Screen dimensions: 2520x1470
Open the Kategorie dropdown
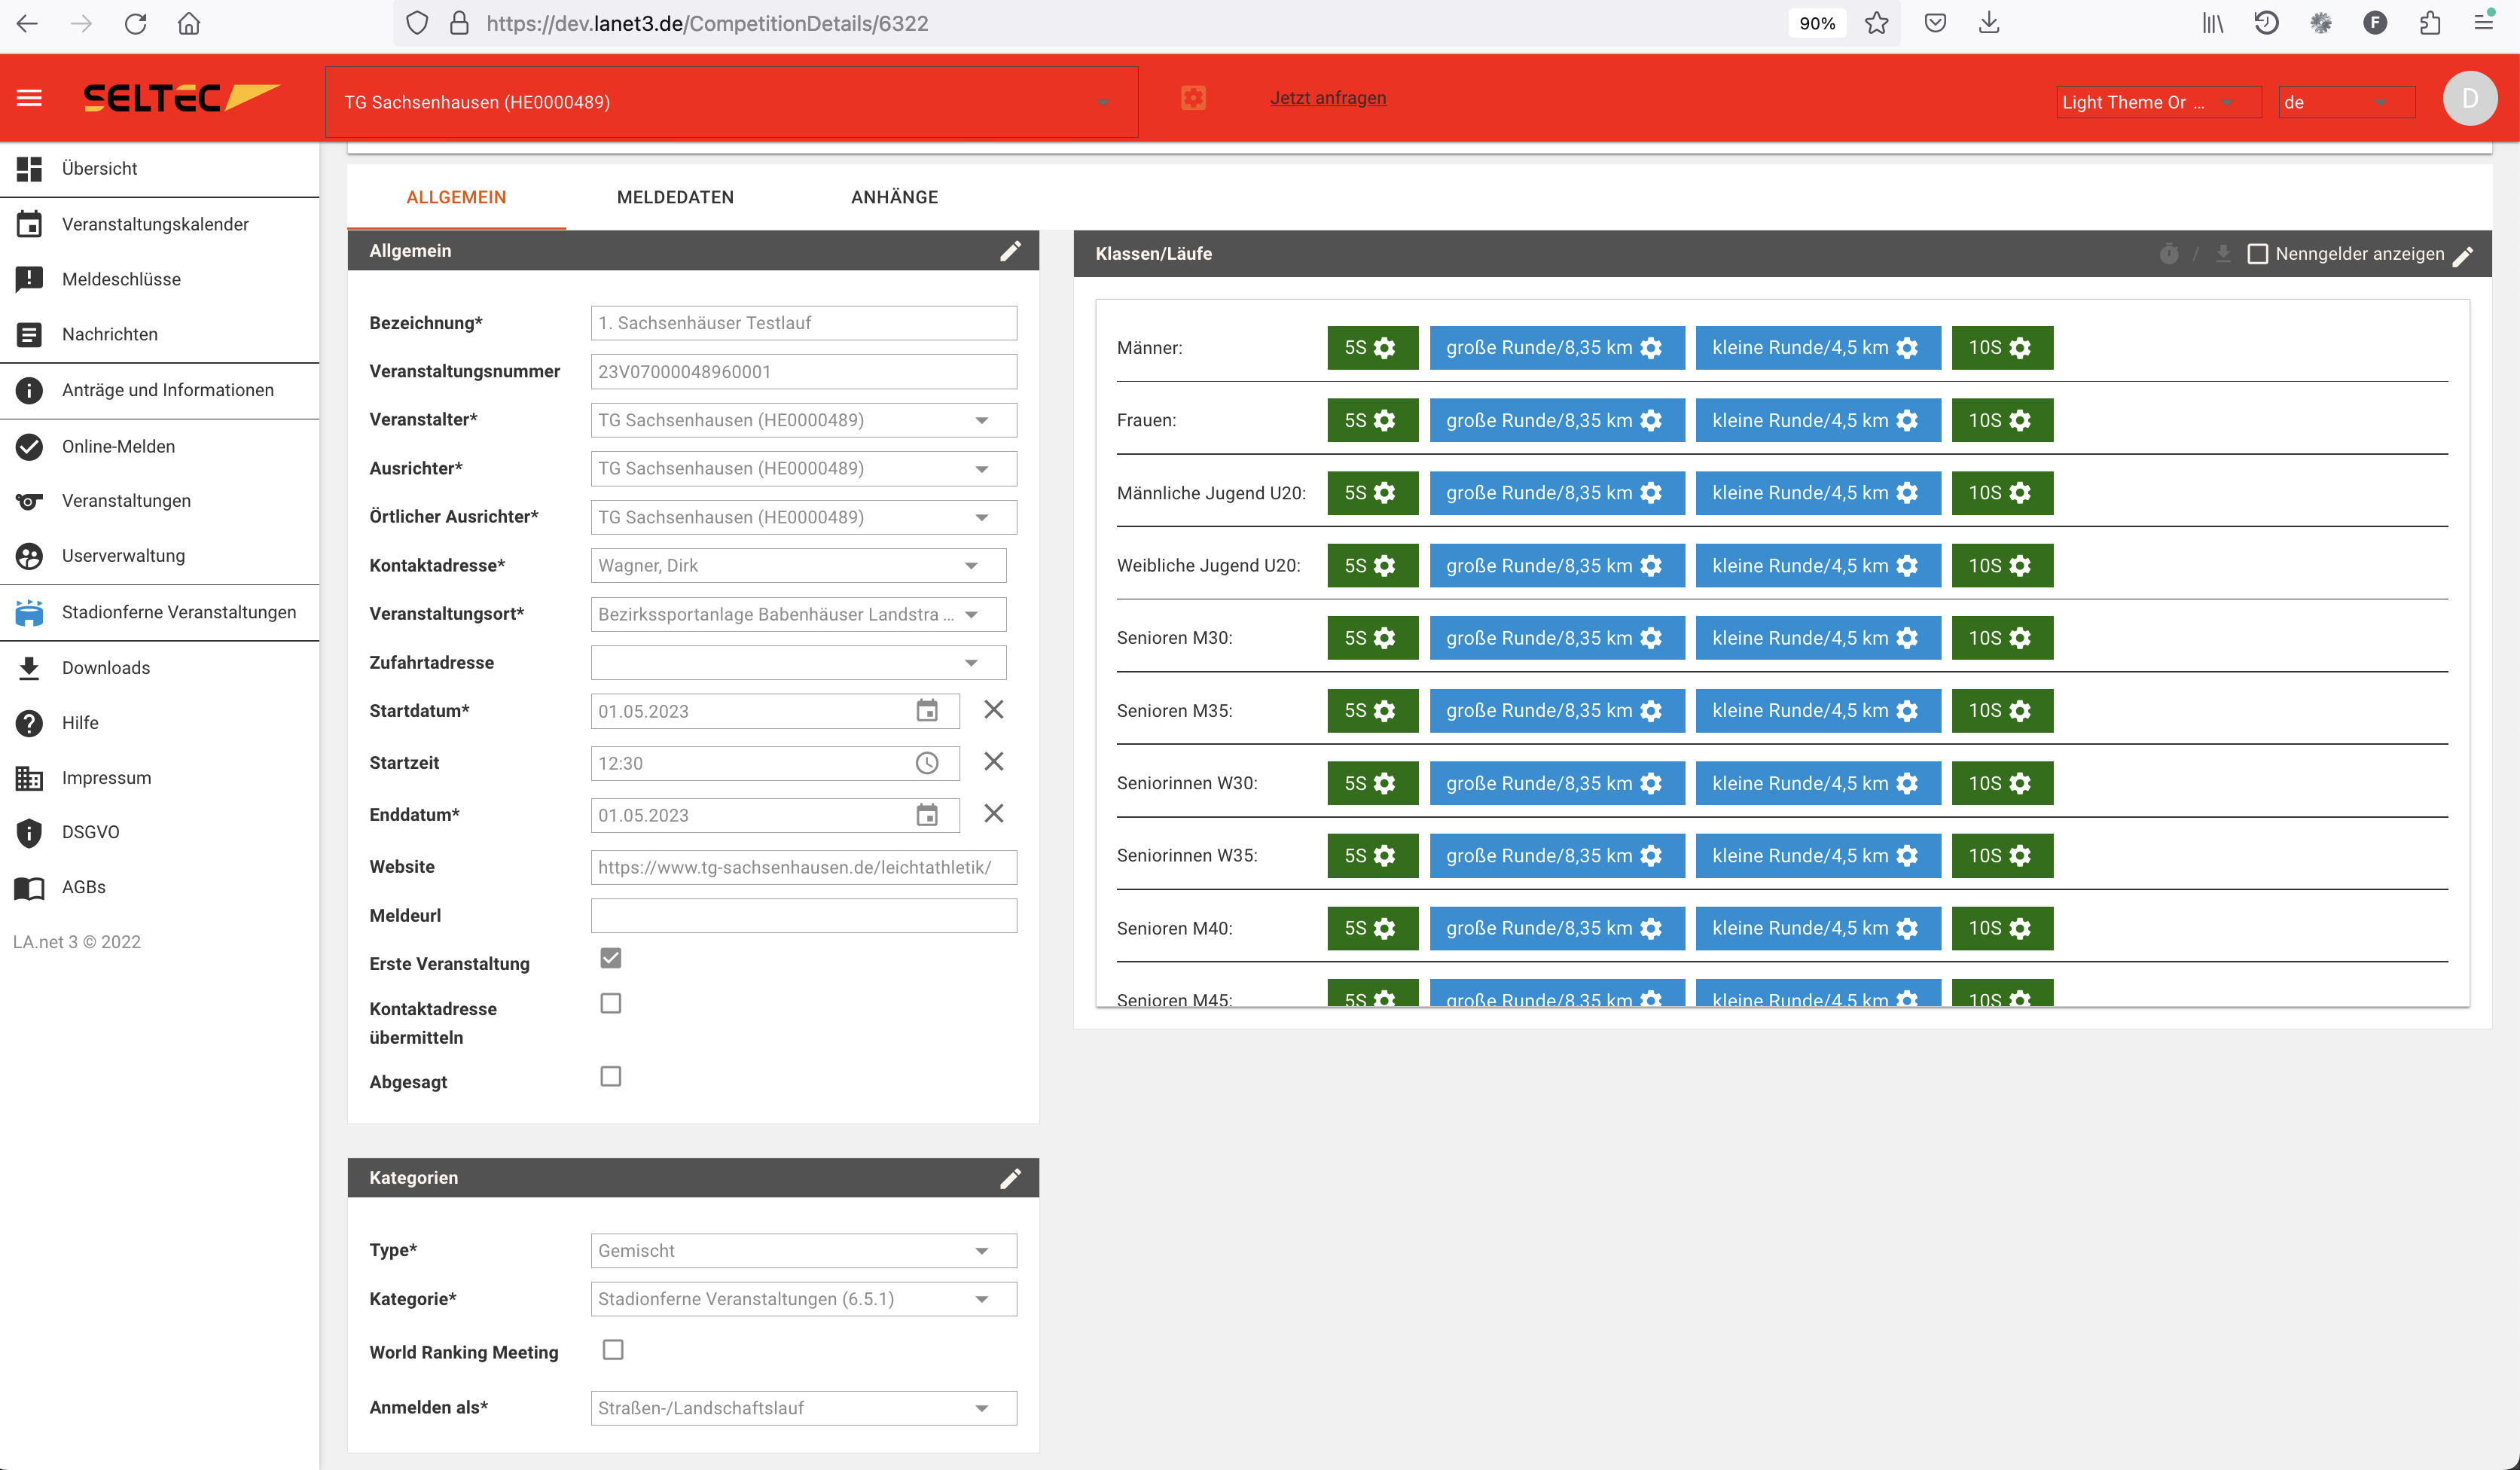pyautogui.click(x=803, y=1299)
